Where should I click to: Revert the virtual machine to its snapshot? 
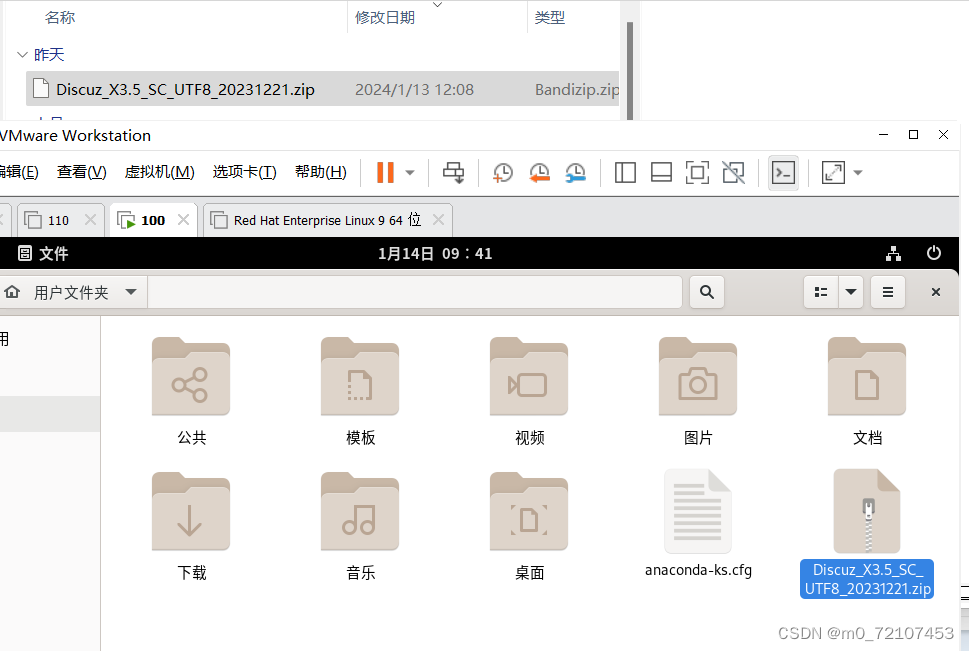pyautogui.click(x=539, y=172)
